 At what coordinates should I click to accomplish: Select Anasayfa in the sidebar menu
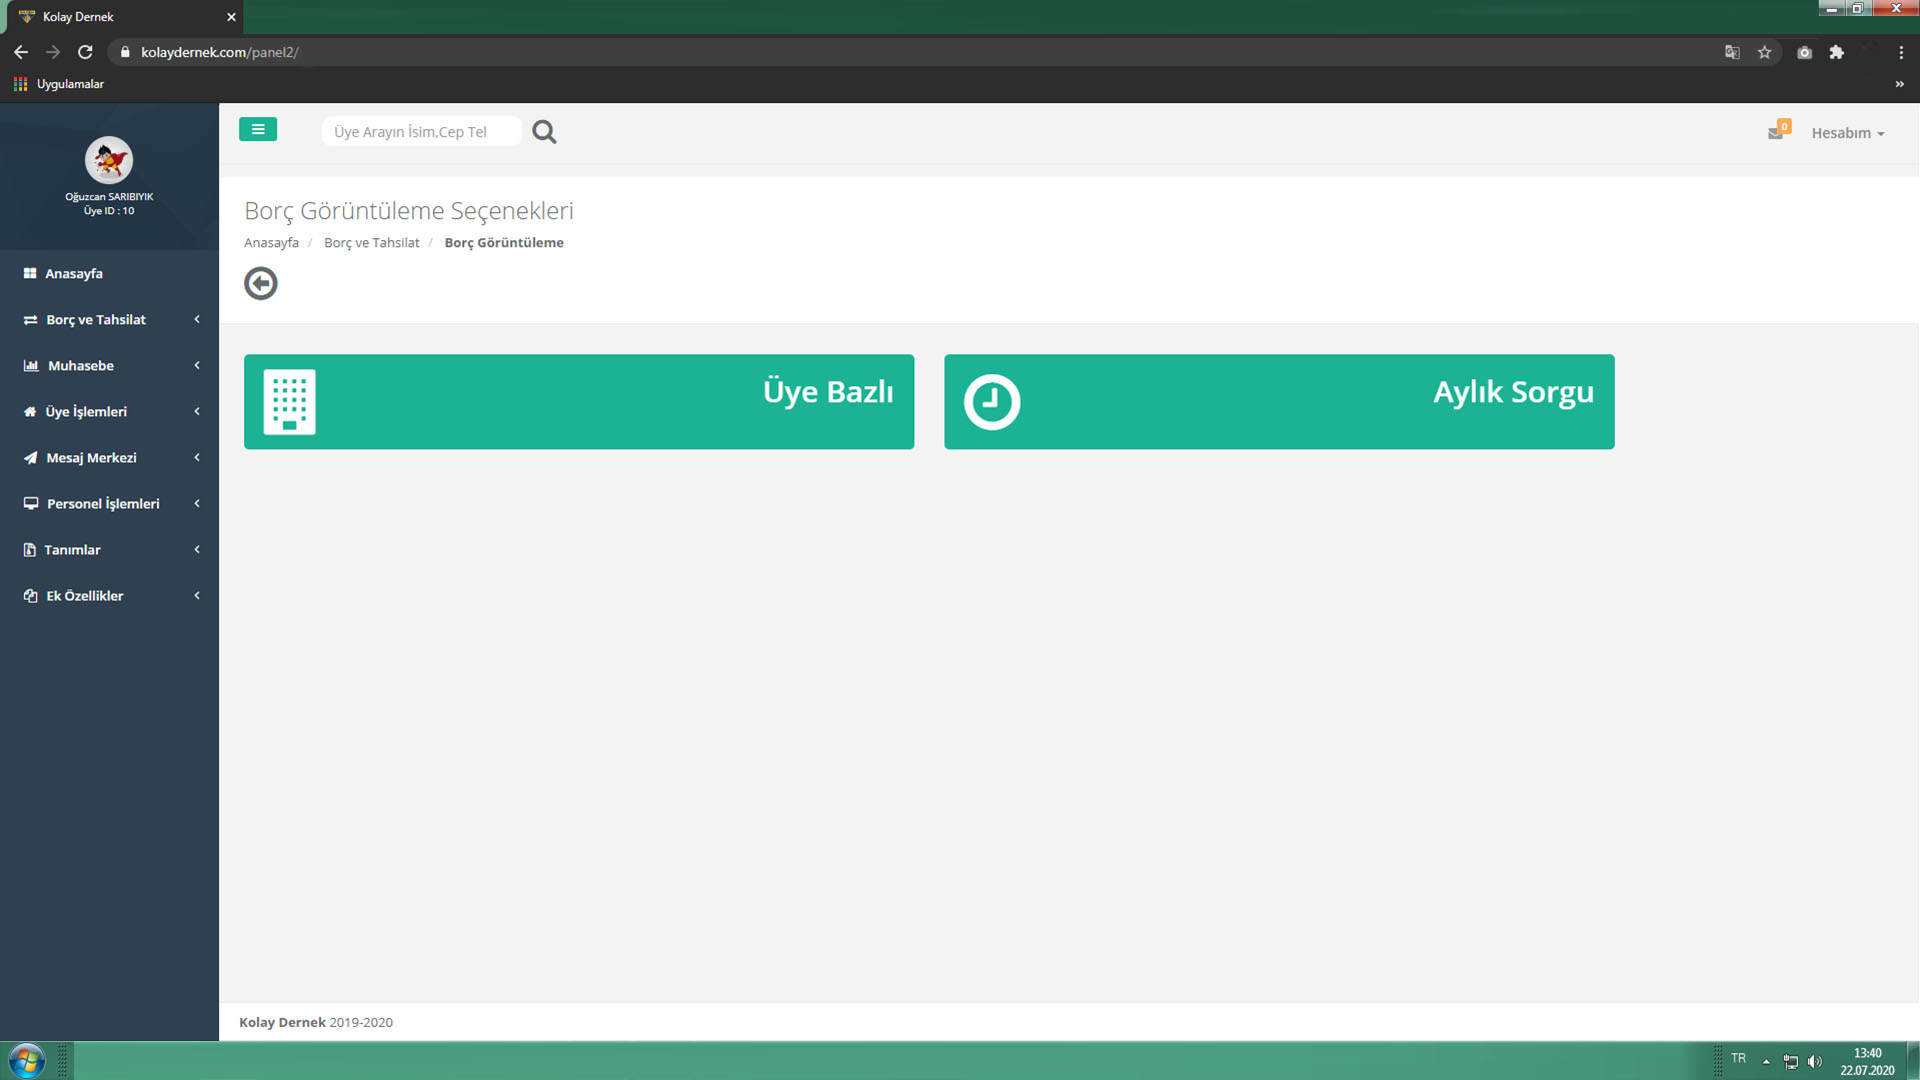(x=109, y=274)
